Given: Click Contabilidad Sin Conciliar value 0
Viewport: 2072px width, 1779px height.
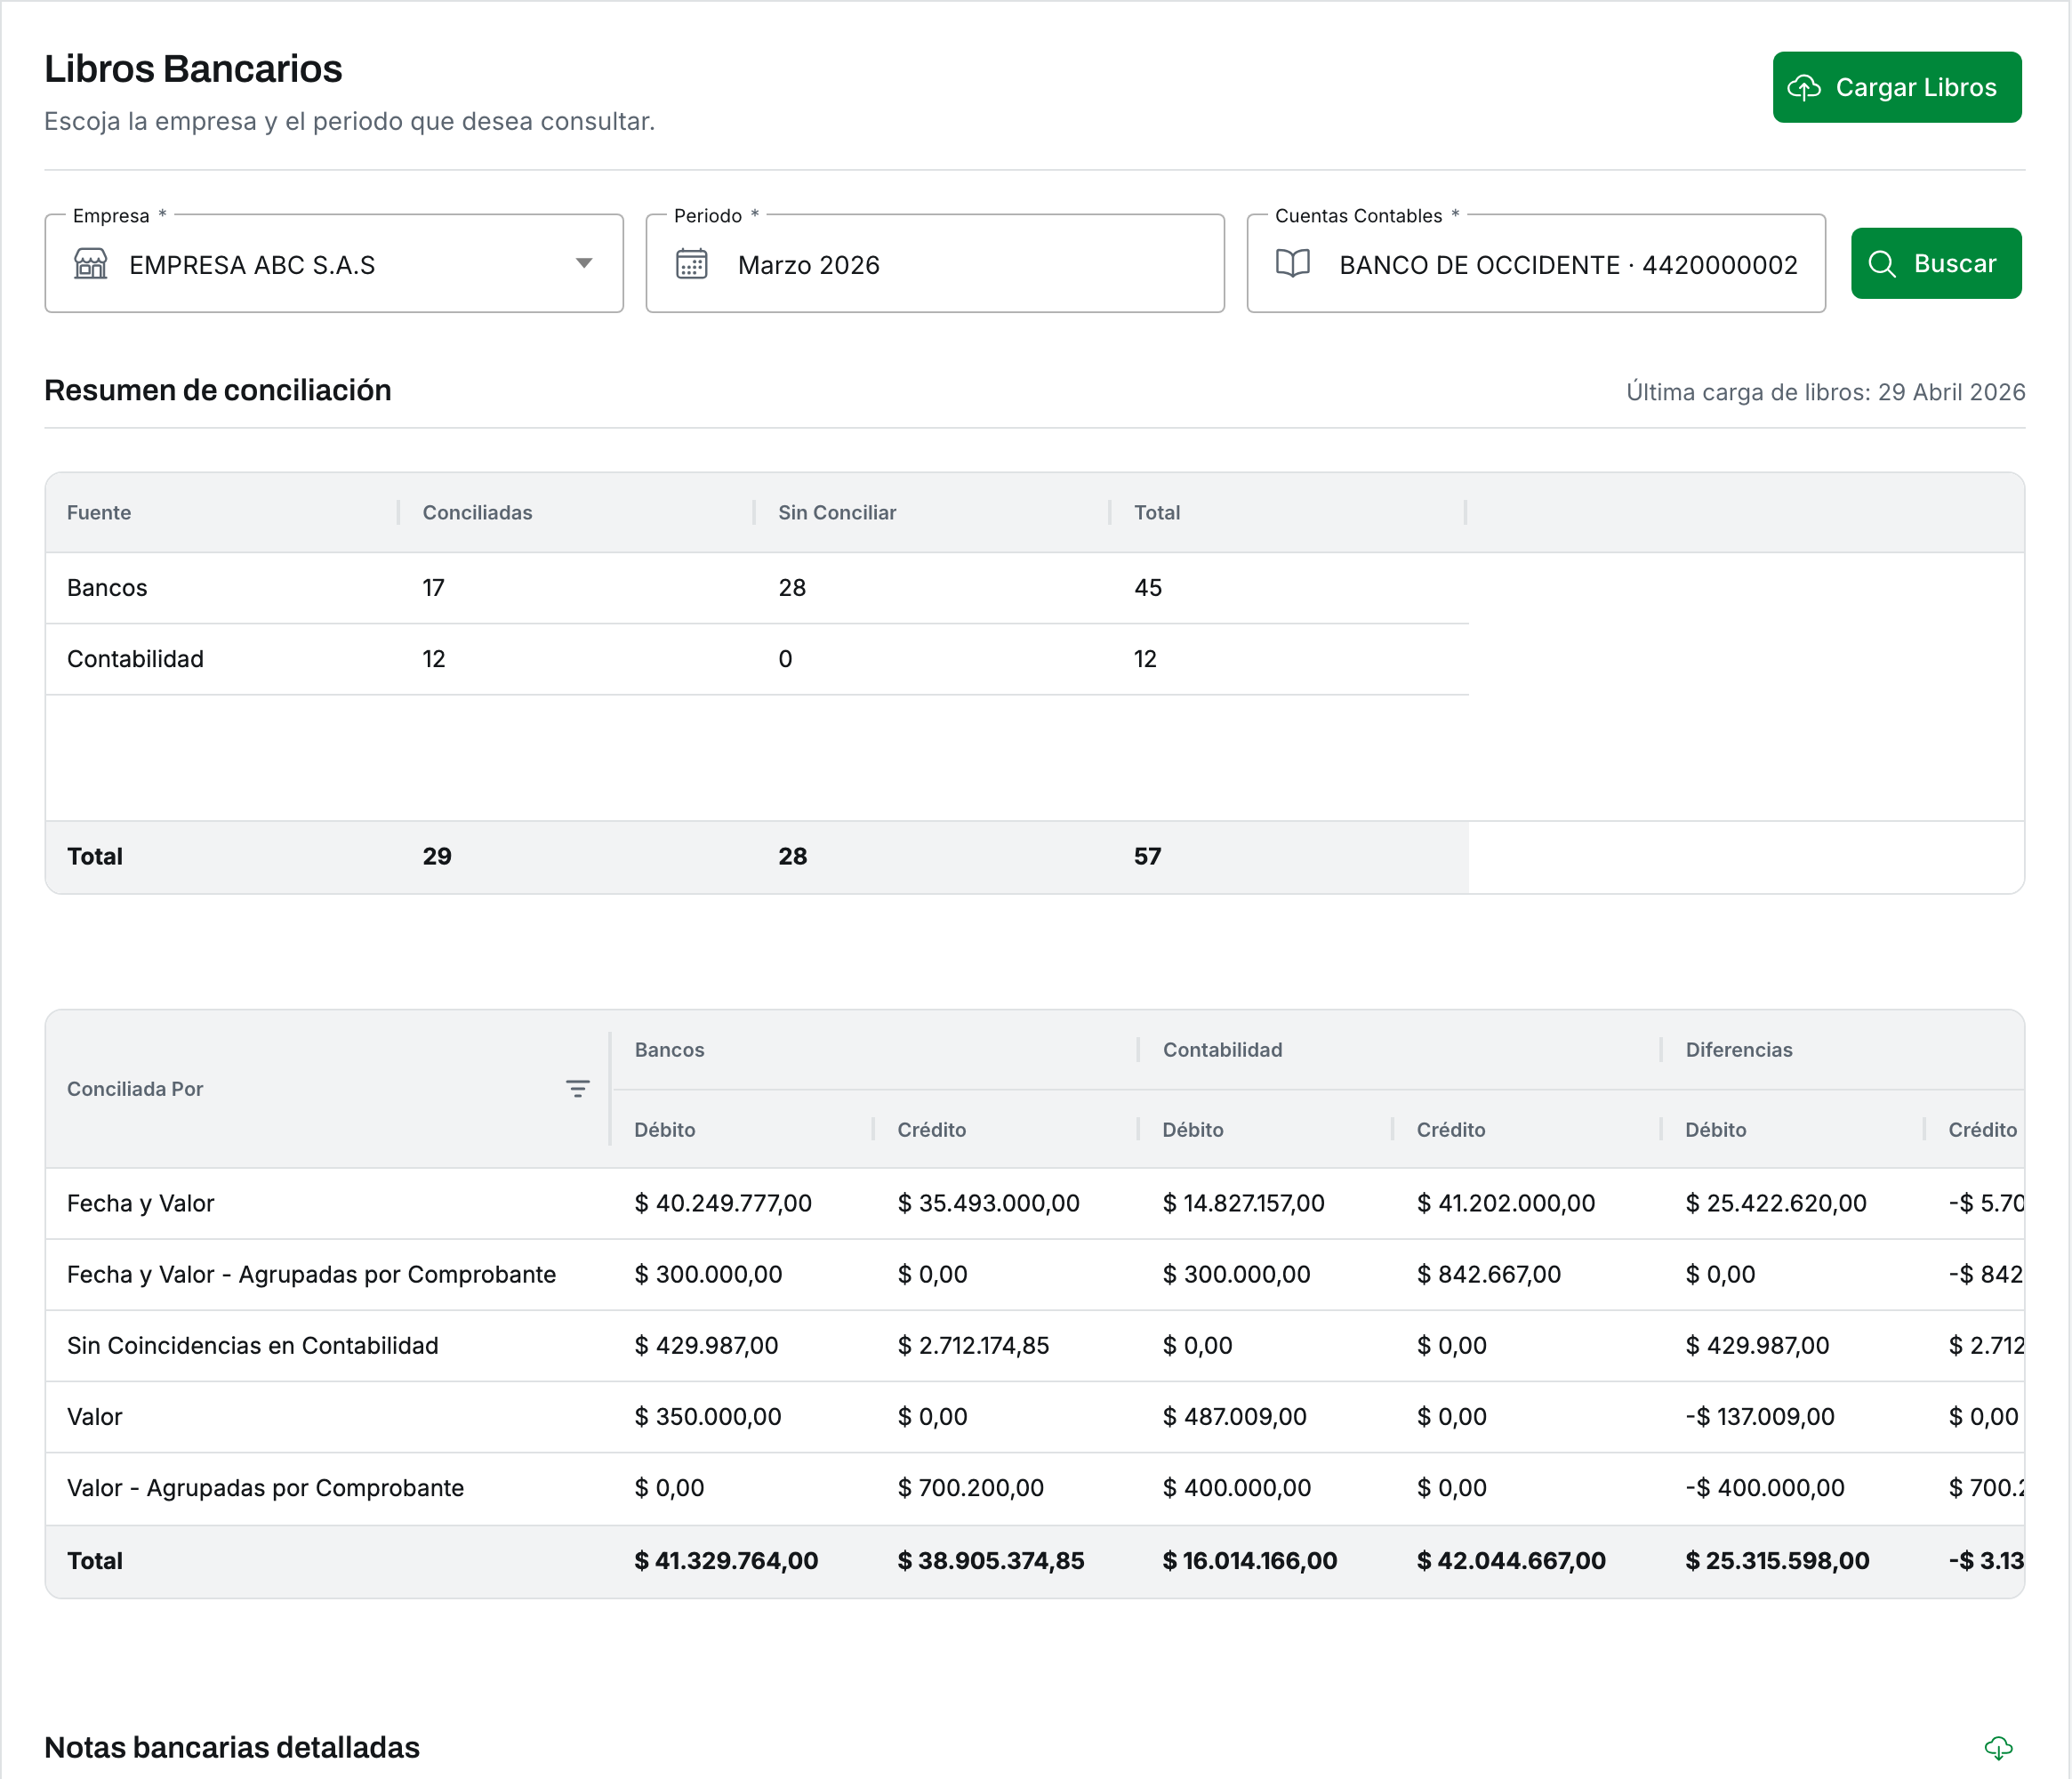Looking at the screenshot, I should pos(785,659).
